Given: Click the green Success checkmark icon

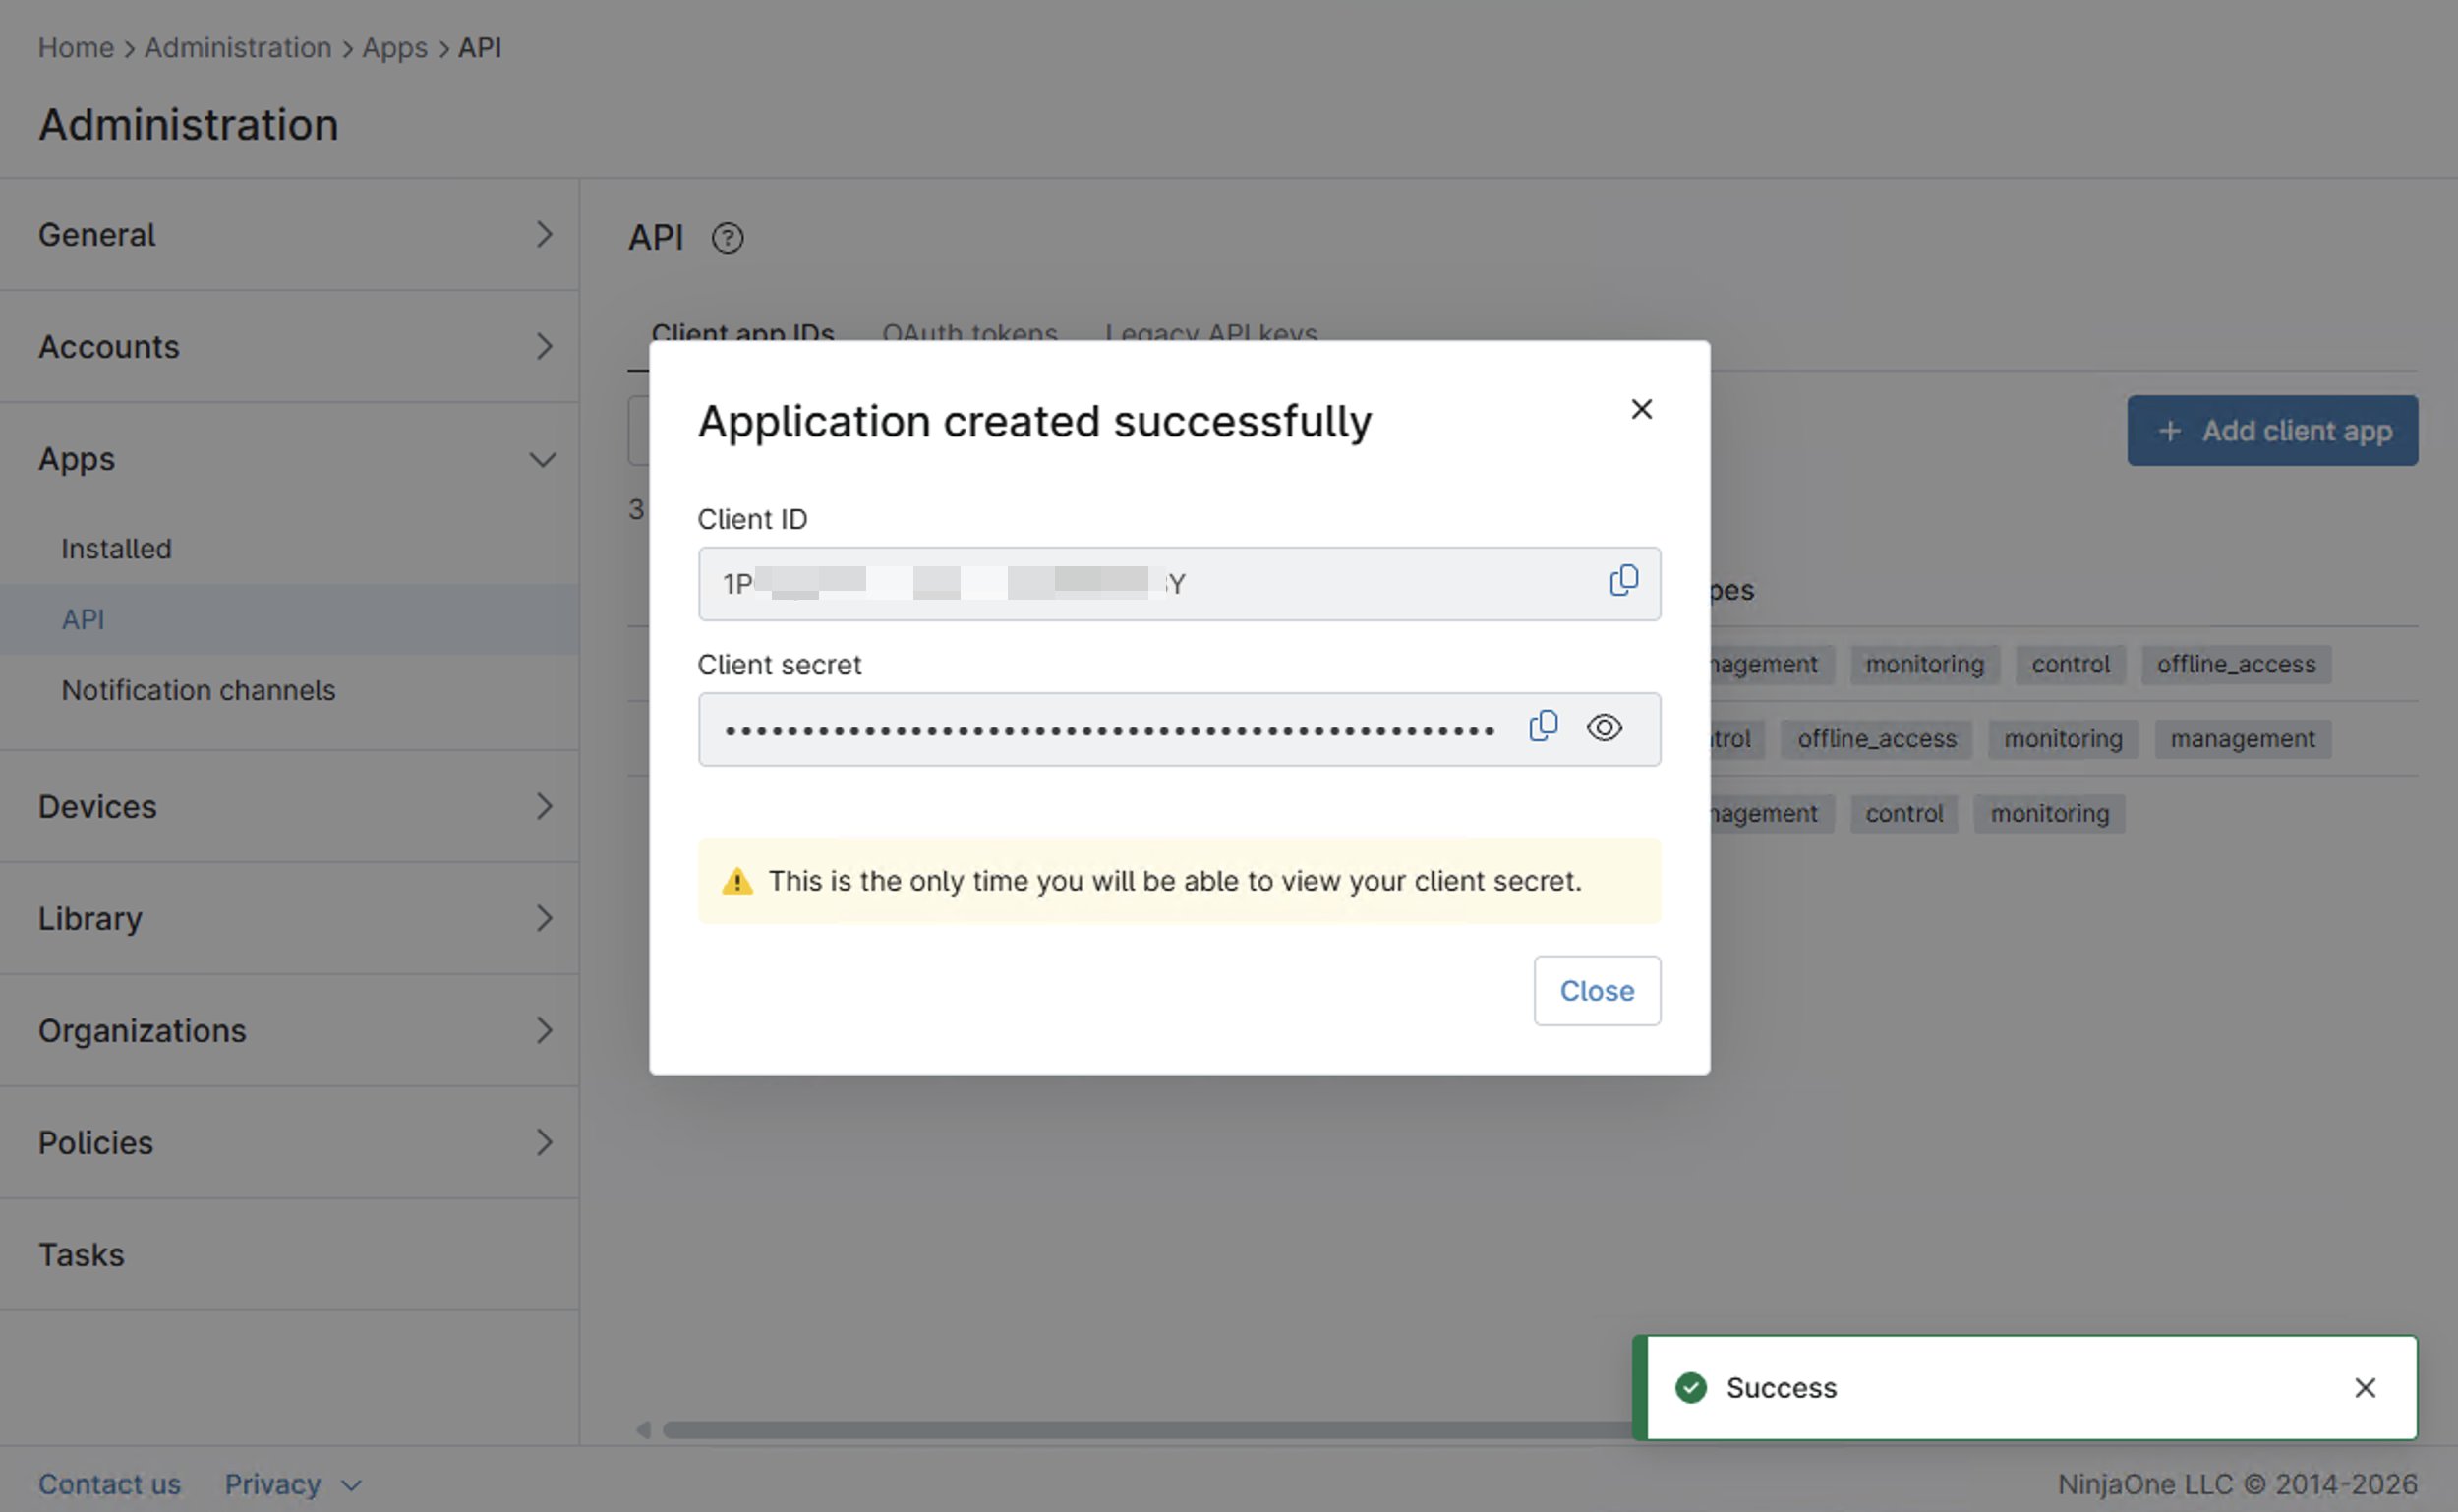Looking at the screenshot, I should [x=1691, y=1388].
